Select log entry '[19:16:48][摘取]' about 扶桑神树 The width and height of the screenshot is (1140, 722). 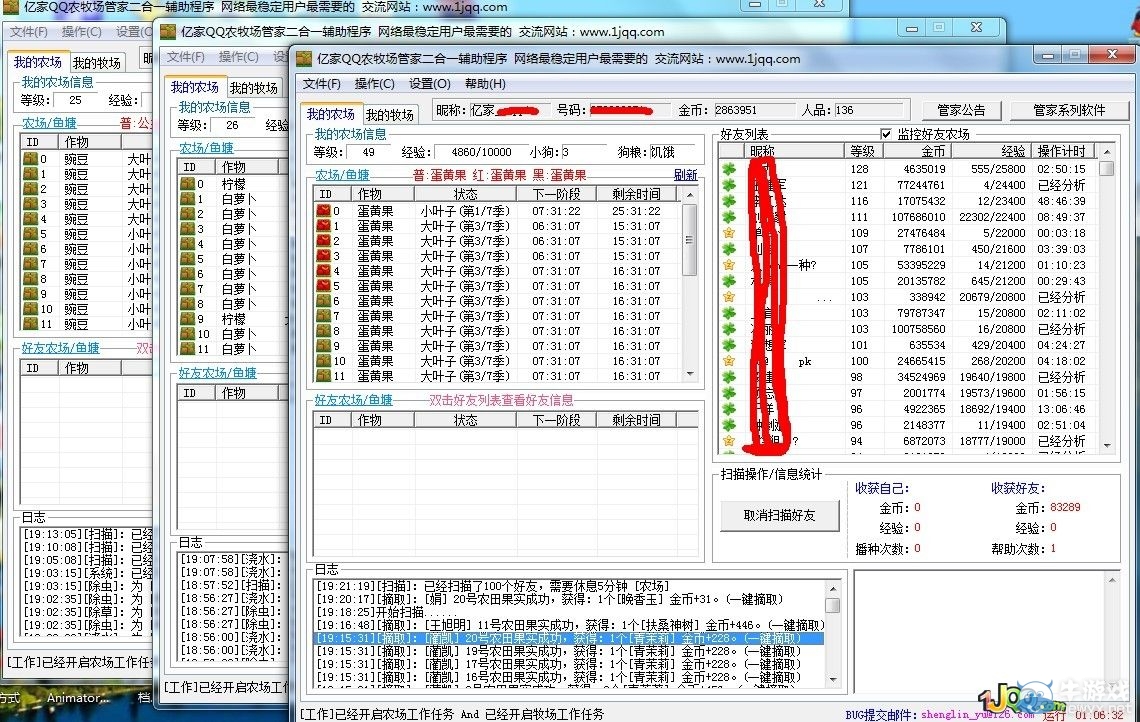pyautogui.click(x=570, y=625)
